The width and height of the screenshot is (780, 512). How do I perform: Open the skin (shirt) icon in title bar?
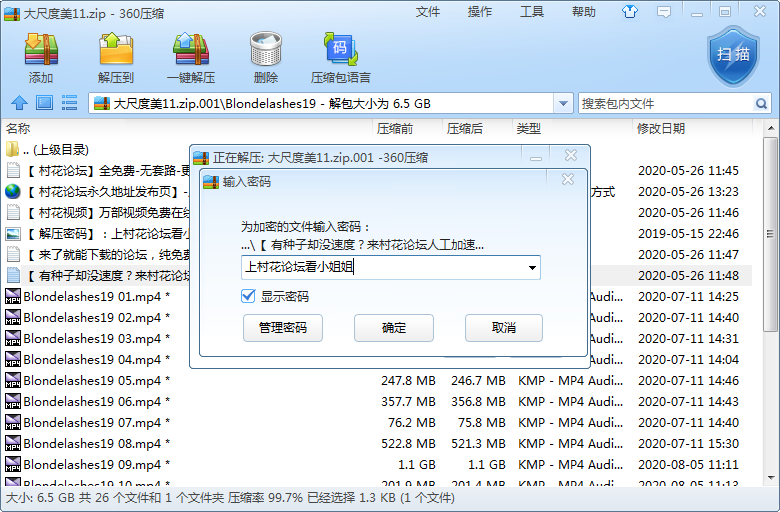click(x=630, y=11)
